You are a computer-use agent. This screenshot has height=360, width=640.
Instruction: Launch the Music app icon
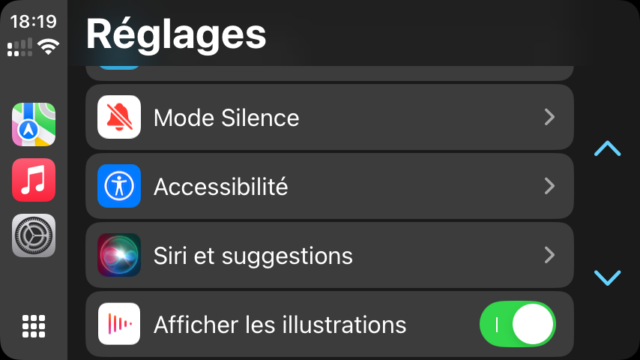pos(34,180)
